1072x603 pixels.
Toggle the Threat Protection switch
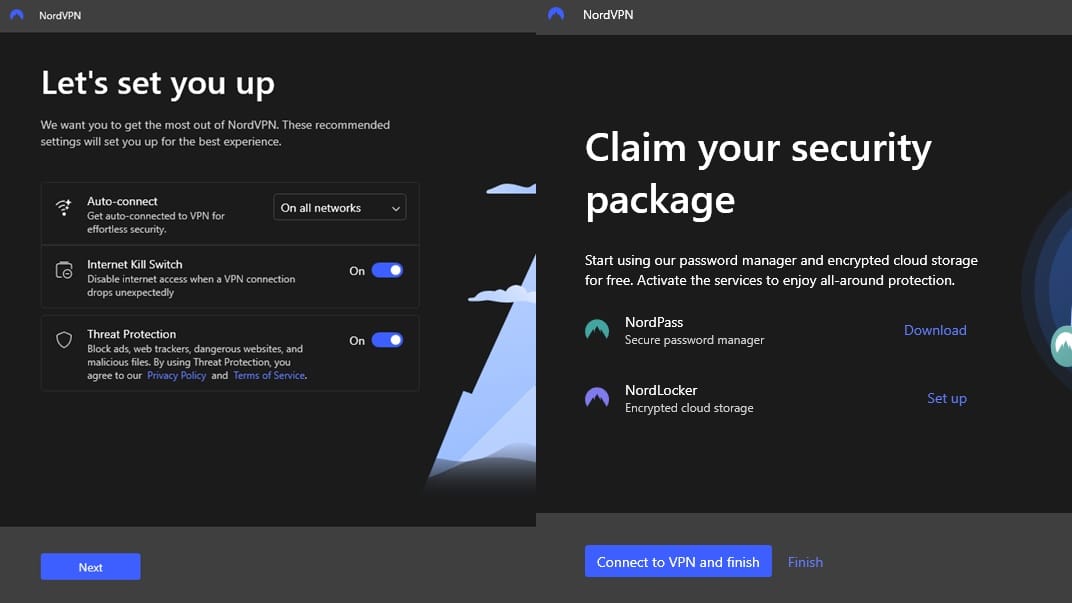pyautogui.click(x=387, y=340)
